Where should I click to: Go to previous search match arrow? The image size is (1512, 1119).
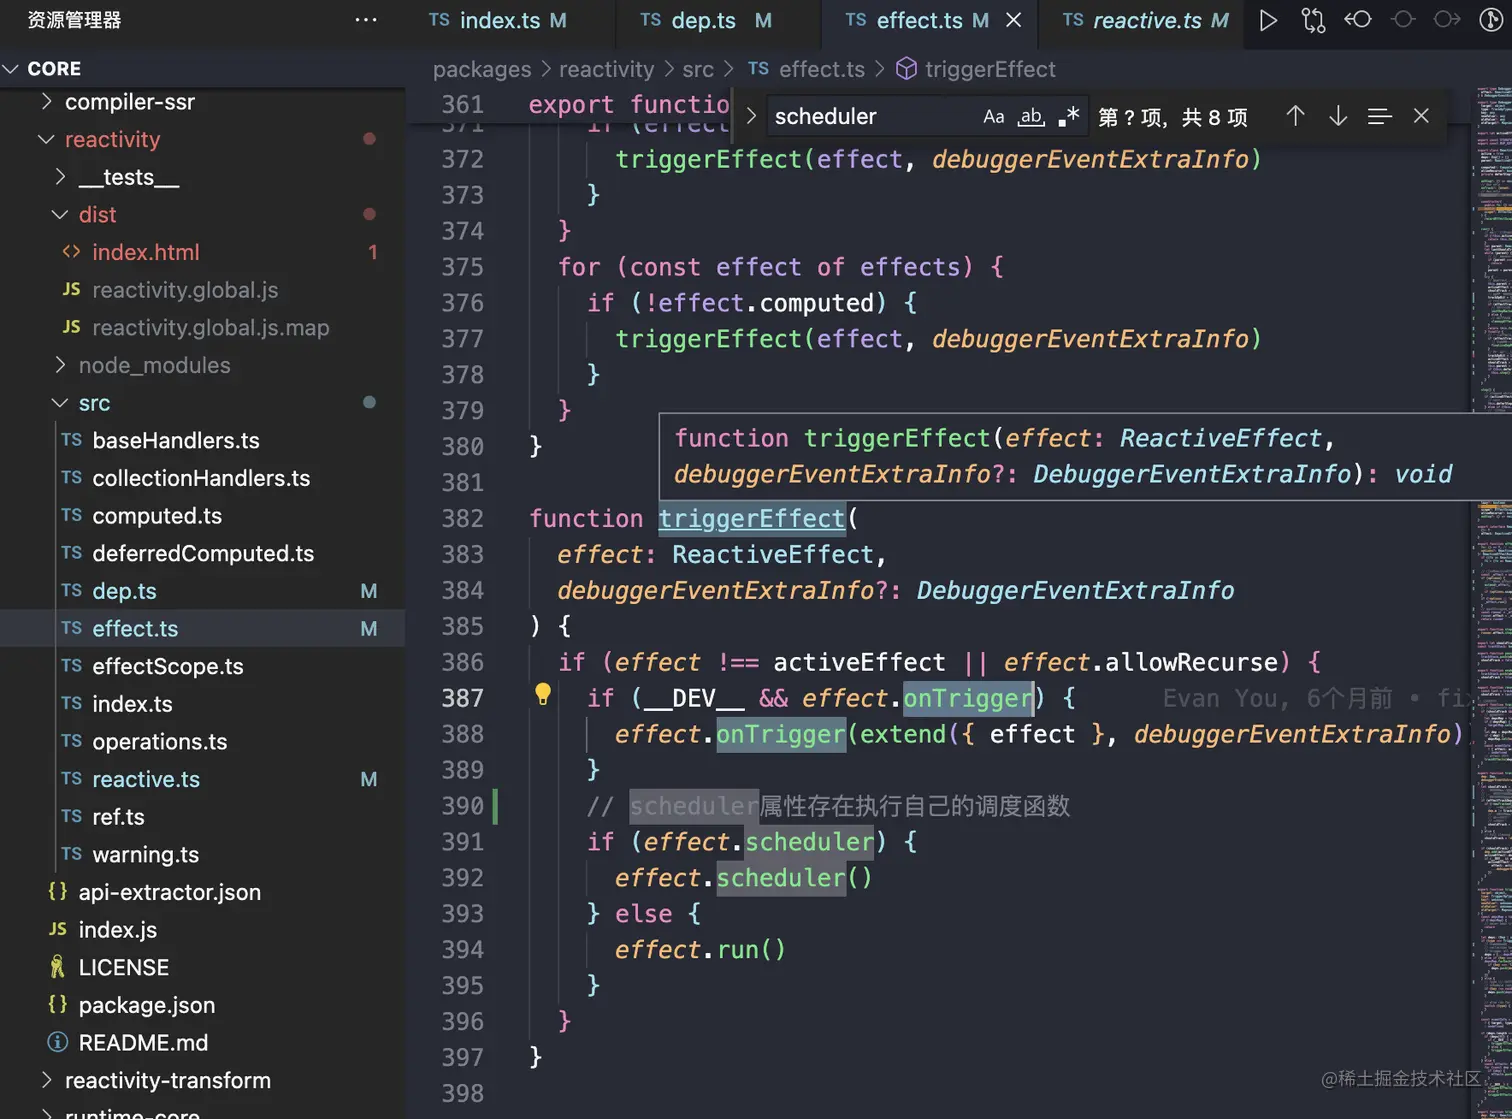click(x=1295, y=116)
